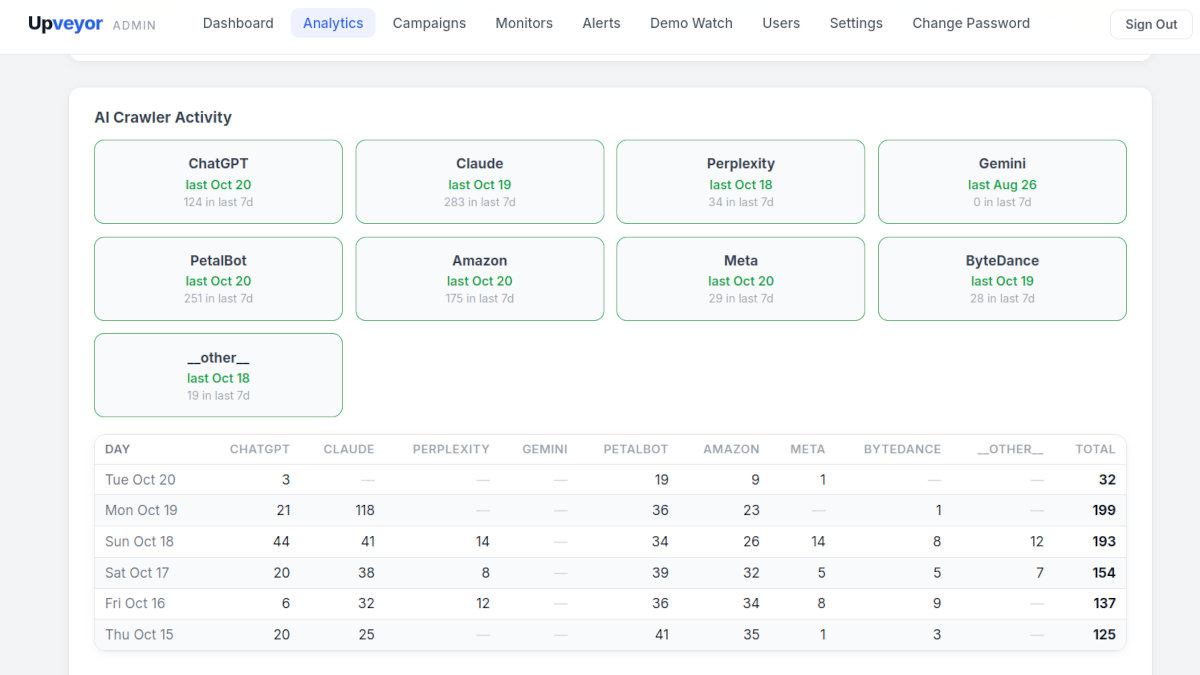Click the CLAUDE column header
The width and height of the screenshot is (1200, 675).
tap(349, 449)
